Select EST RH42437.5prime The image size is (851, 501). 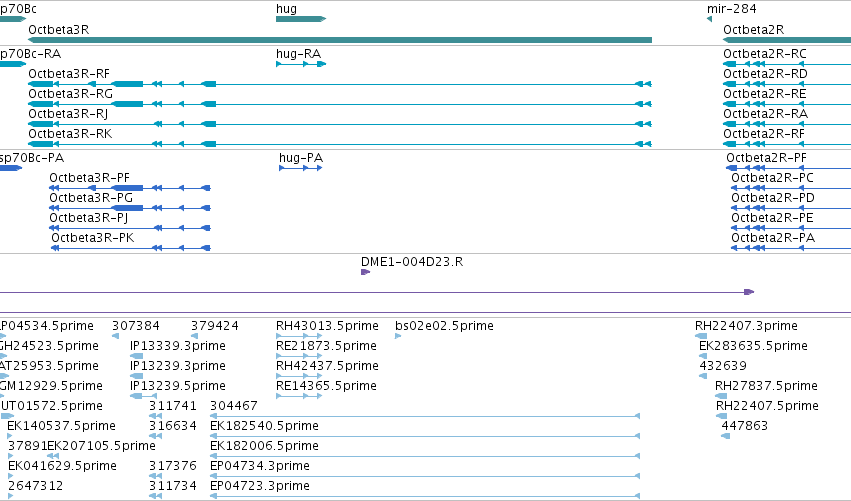click(327, 366)
